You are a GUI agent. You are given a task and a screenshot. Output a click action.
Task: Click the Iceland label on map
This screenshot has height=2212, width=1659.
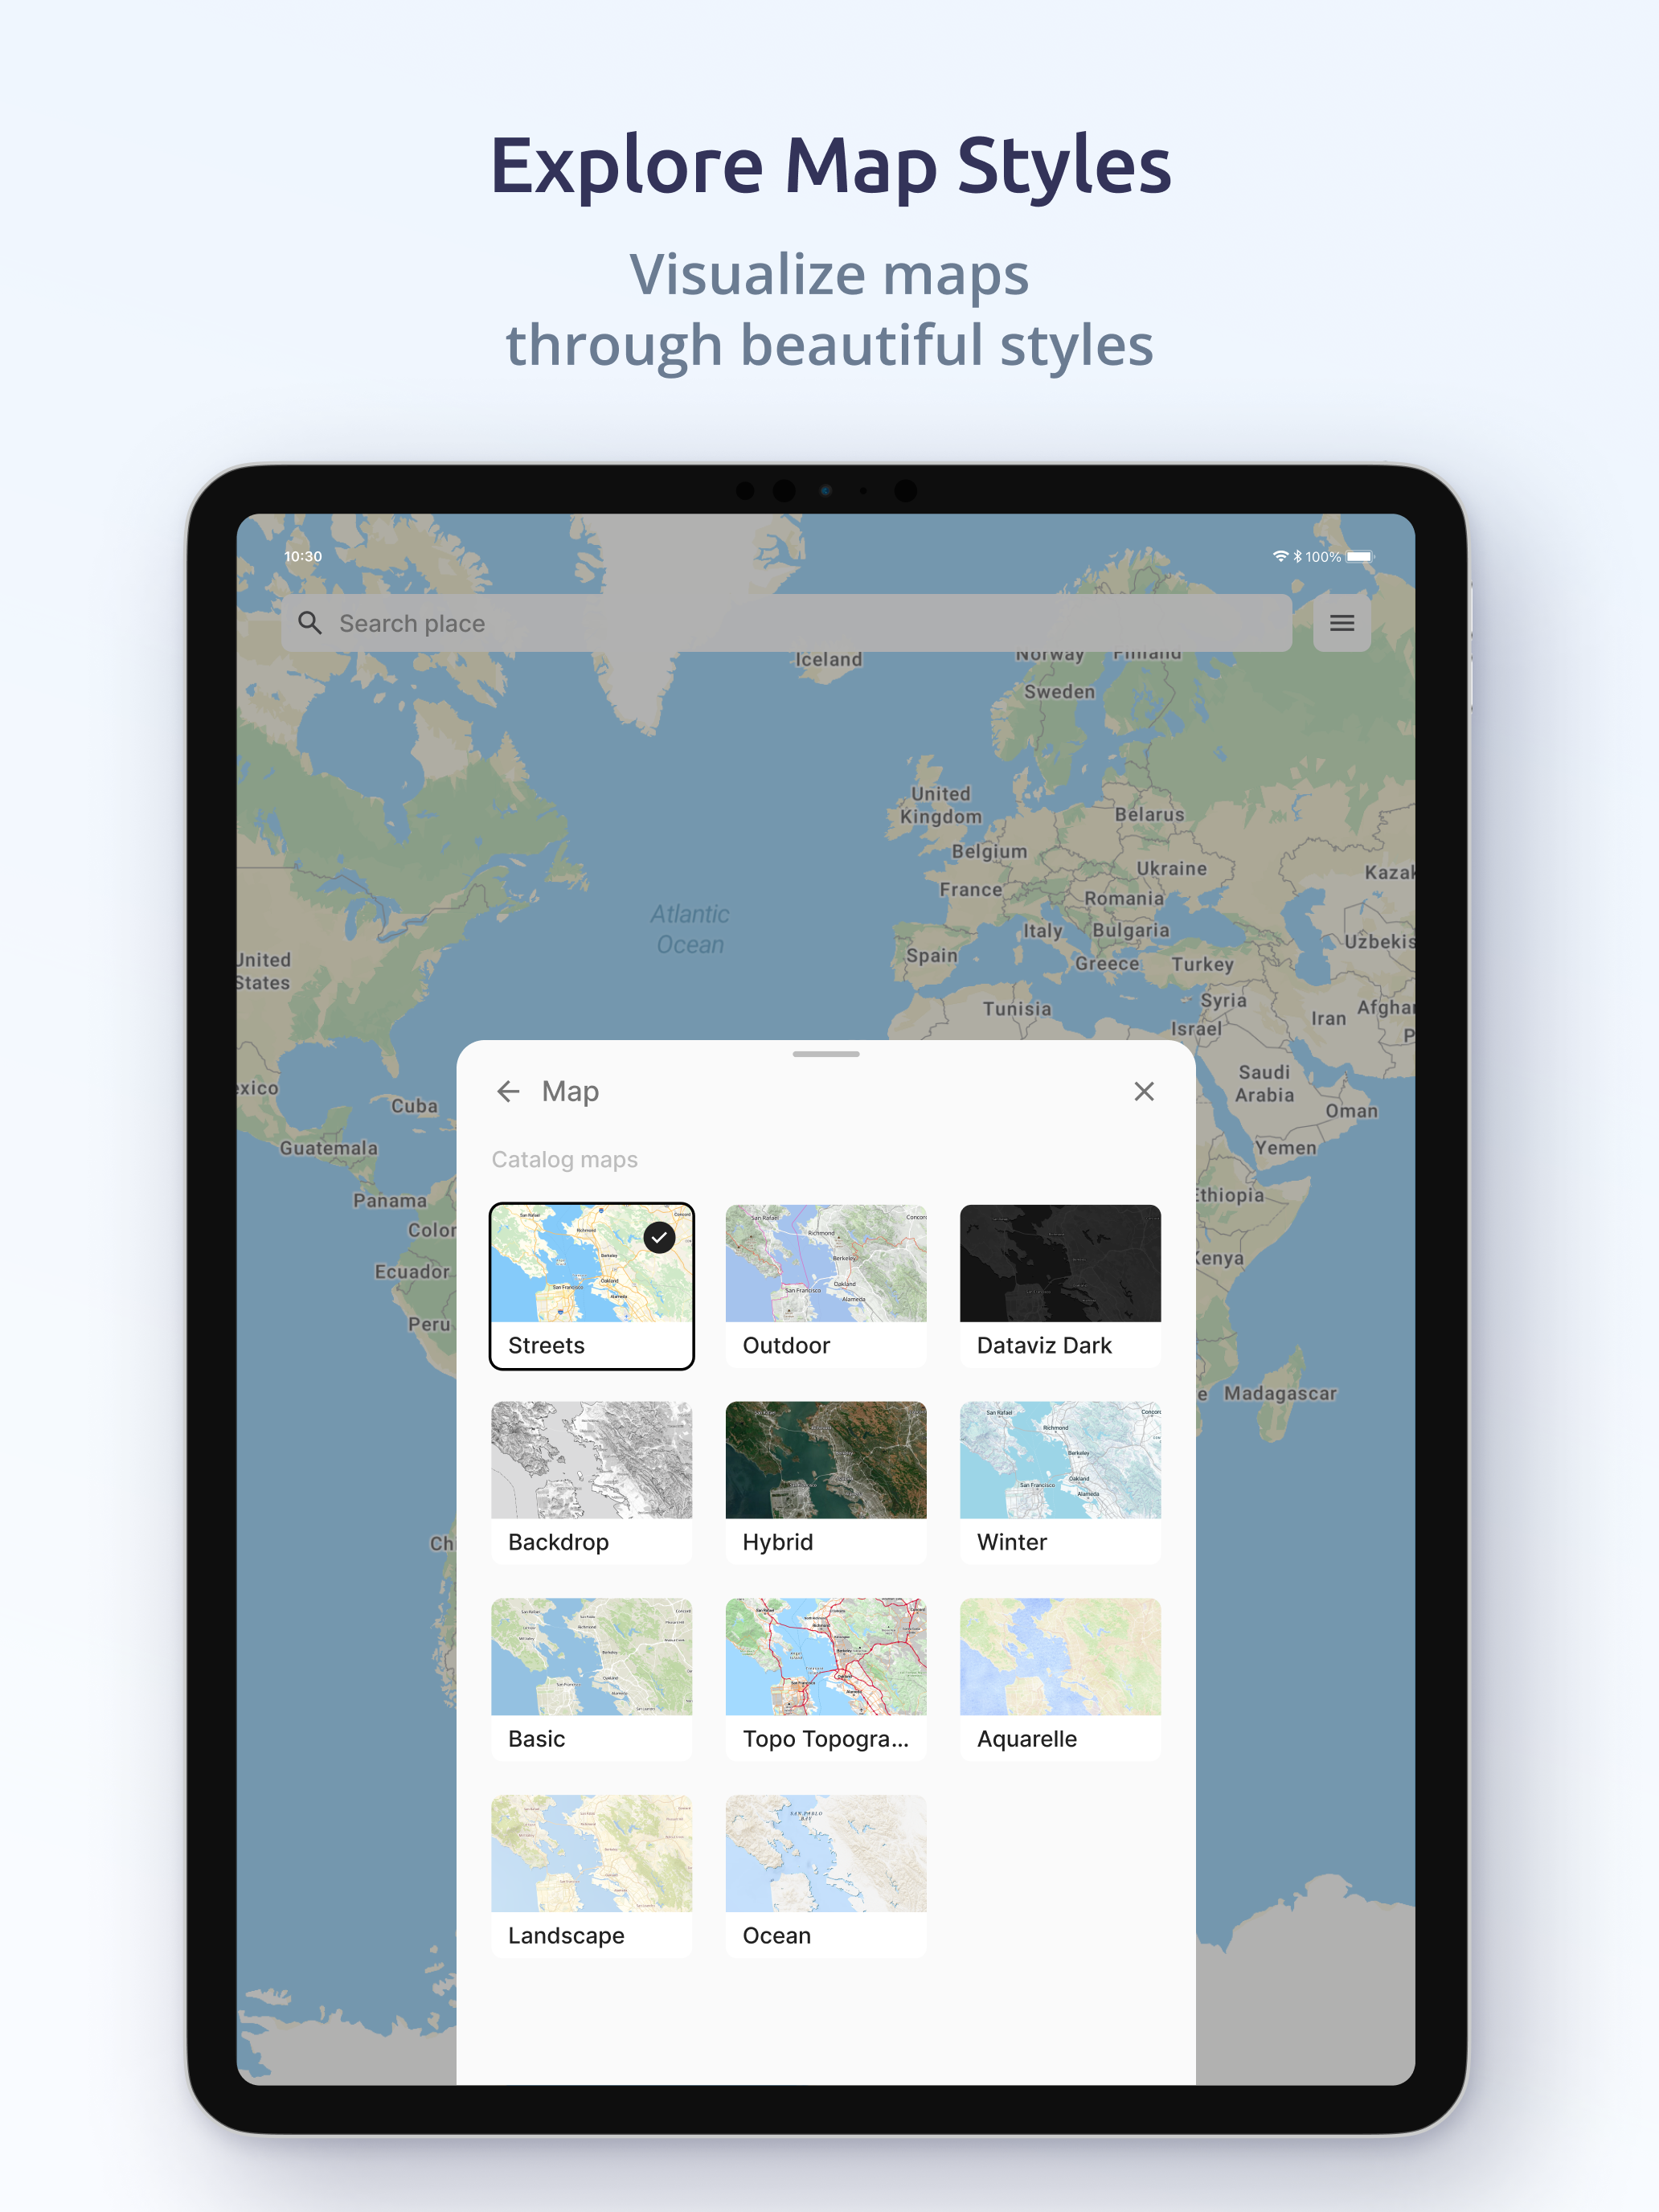pos(828,659)
